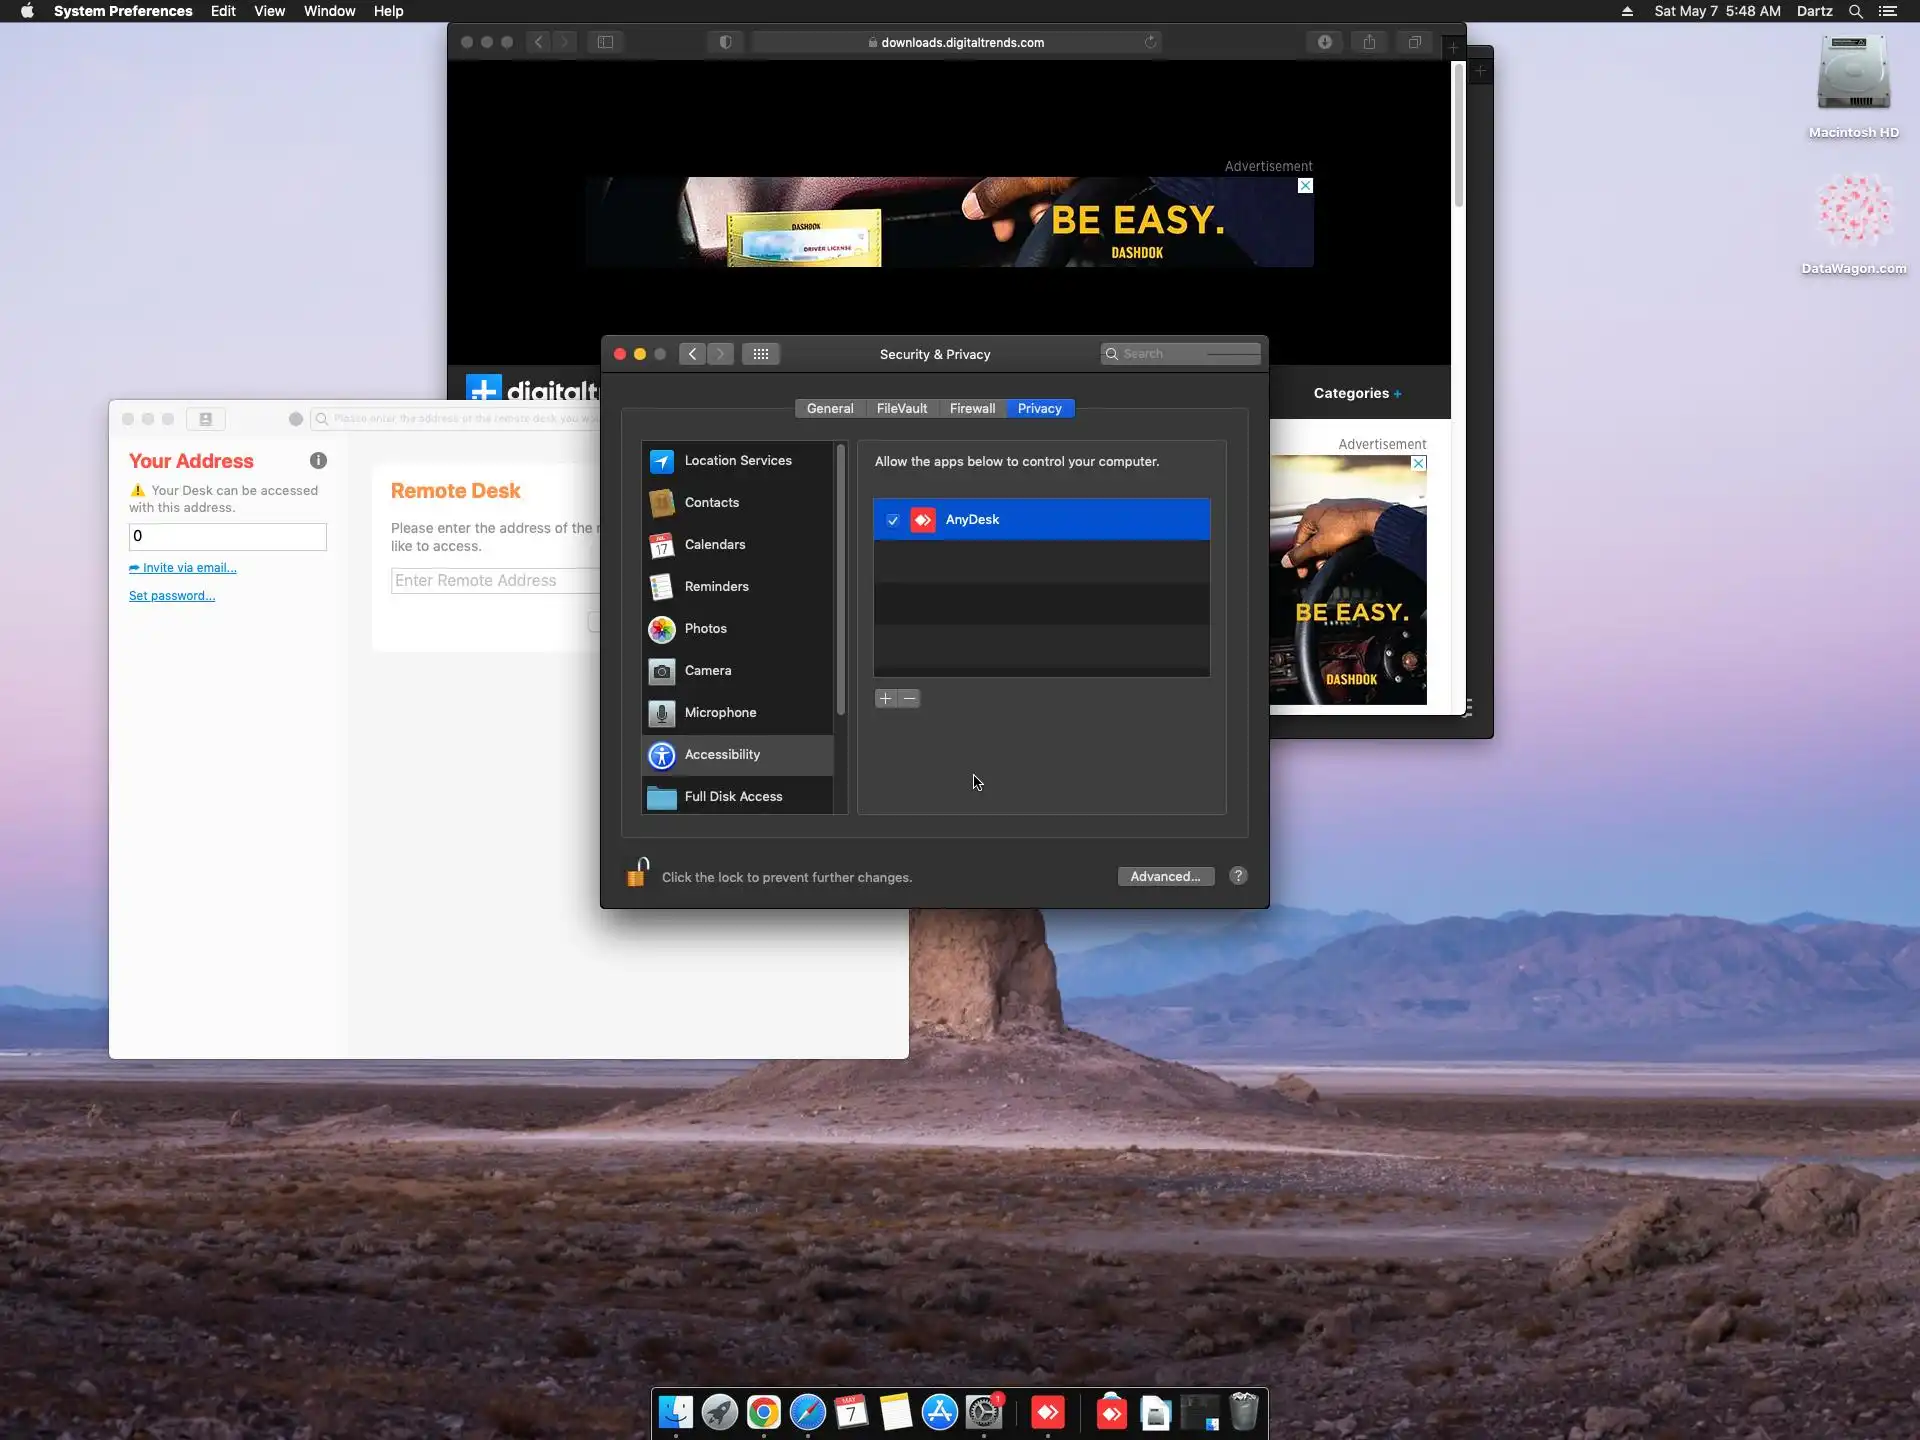Click the show all preferences grid icon
The height and width of the screenshot is (1440, 1920).
pos(760,354)
